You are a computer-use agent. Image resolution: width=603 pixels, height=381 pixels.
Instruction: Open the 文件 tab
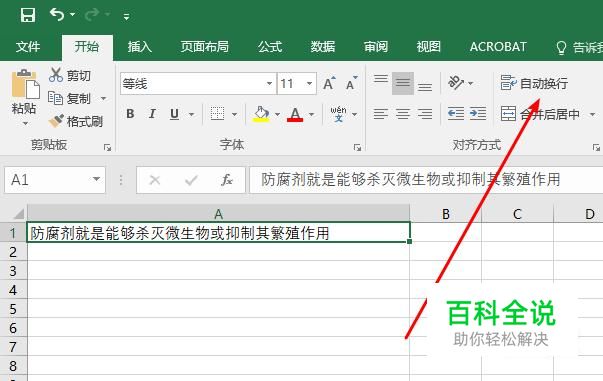[x=28, y=47]
